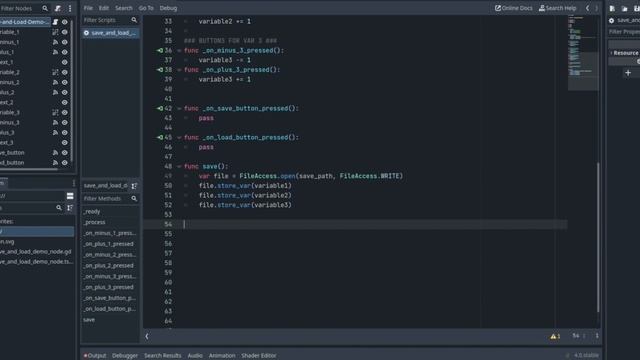Click the Search Help button

pos(558,8)
